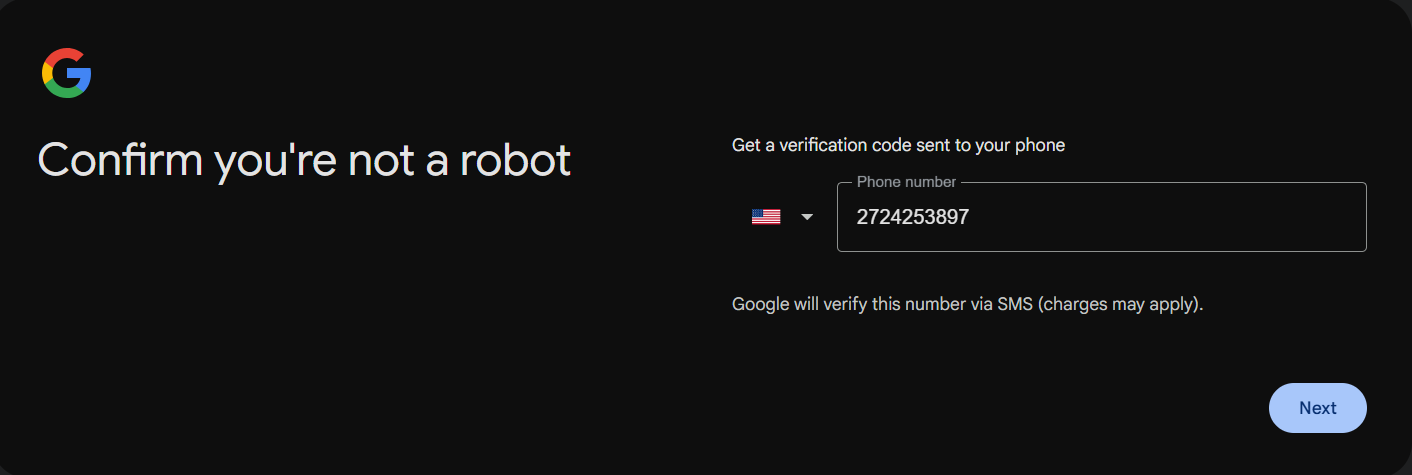Open the country selector beside the phone field
Viewport: 1412px width, 475px height.
pyautogui.click(x=783, y=217)
